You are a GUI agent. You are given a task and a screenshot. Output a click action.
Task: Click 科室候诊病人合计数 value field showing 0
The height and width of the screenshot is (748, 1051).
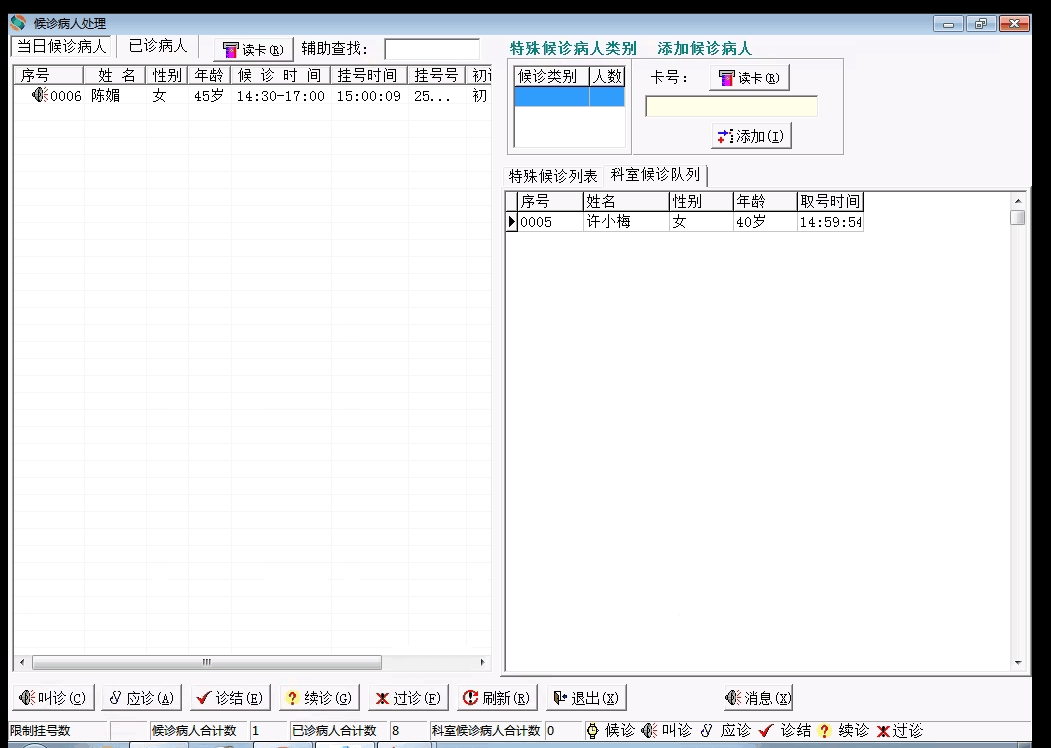[x=564, y=731]
